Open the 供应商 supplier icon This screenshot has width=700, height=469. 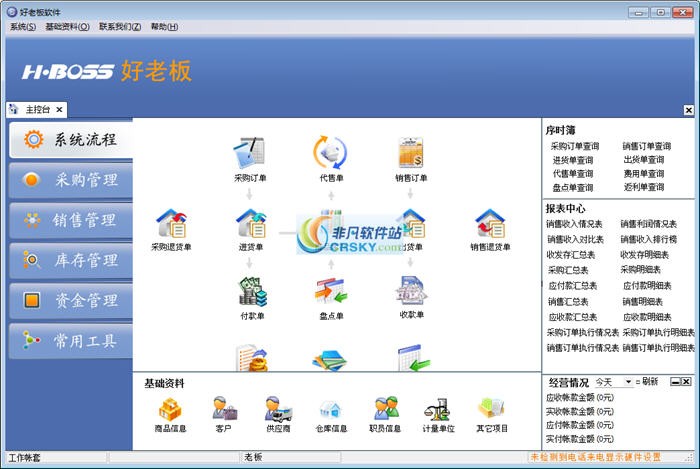pos(278,408)
